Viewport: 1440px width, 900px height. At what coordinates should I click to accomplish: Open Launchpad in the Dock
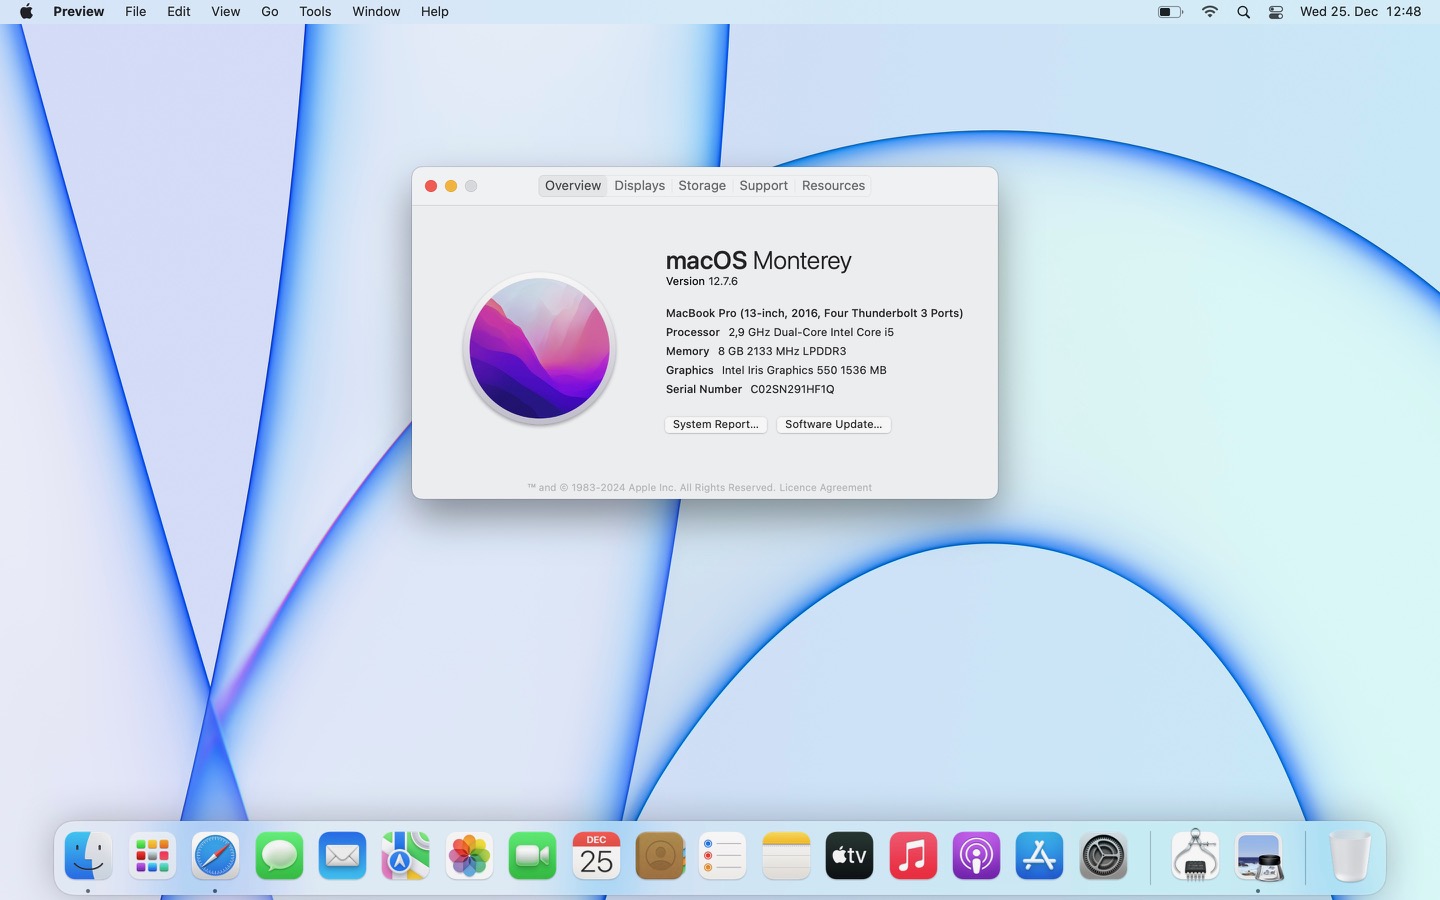pyautogui.click(x=152, y=856)
